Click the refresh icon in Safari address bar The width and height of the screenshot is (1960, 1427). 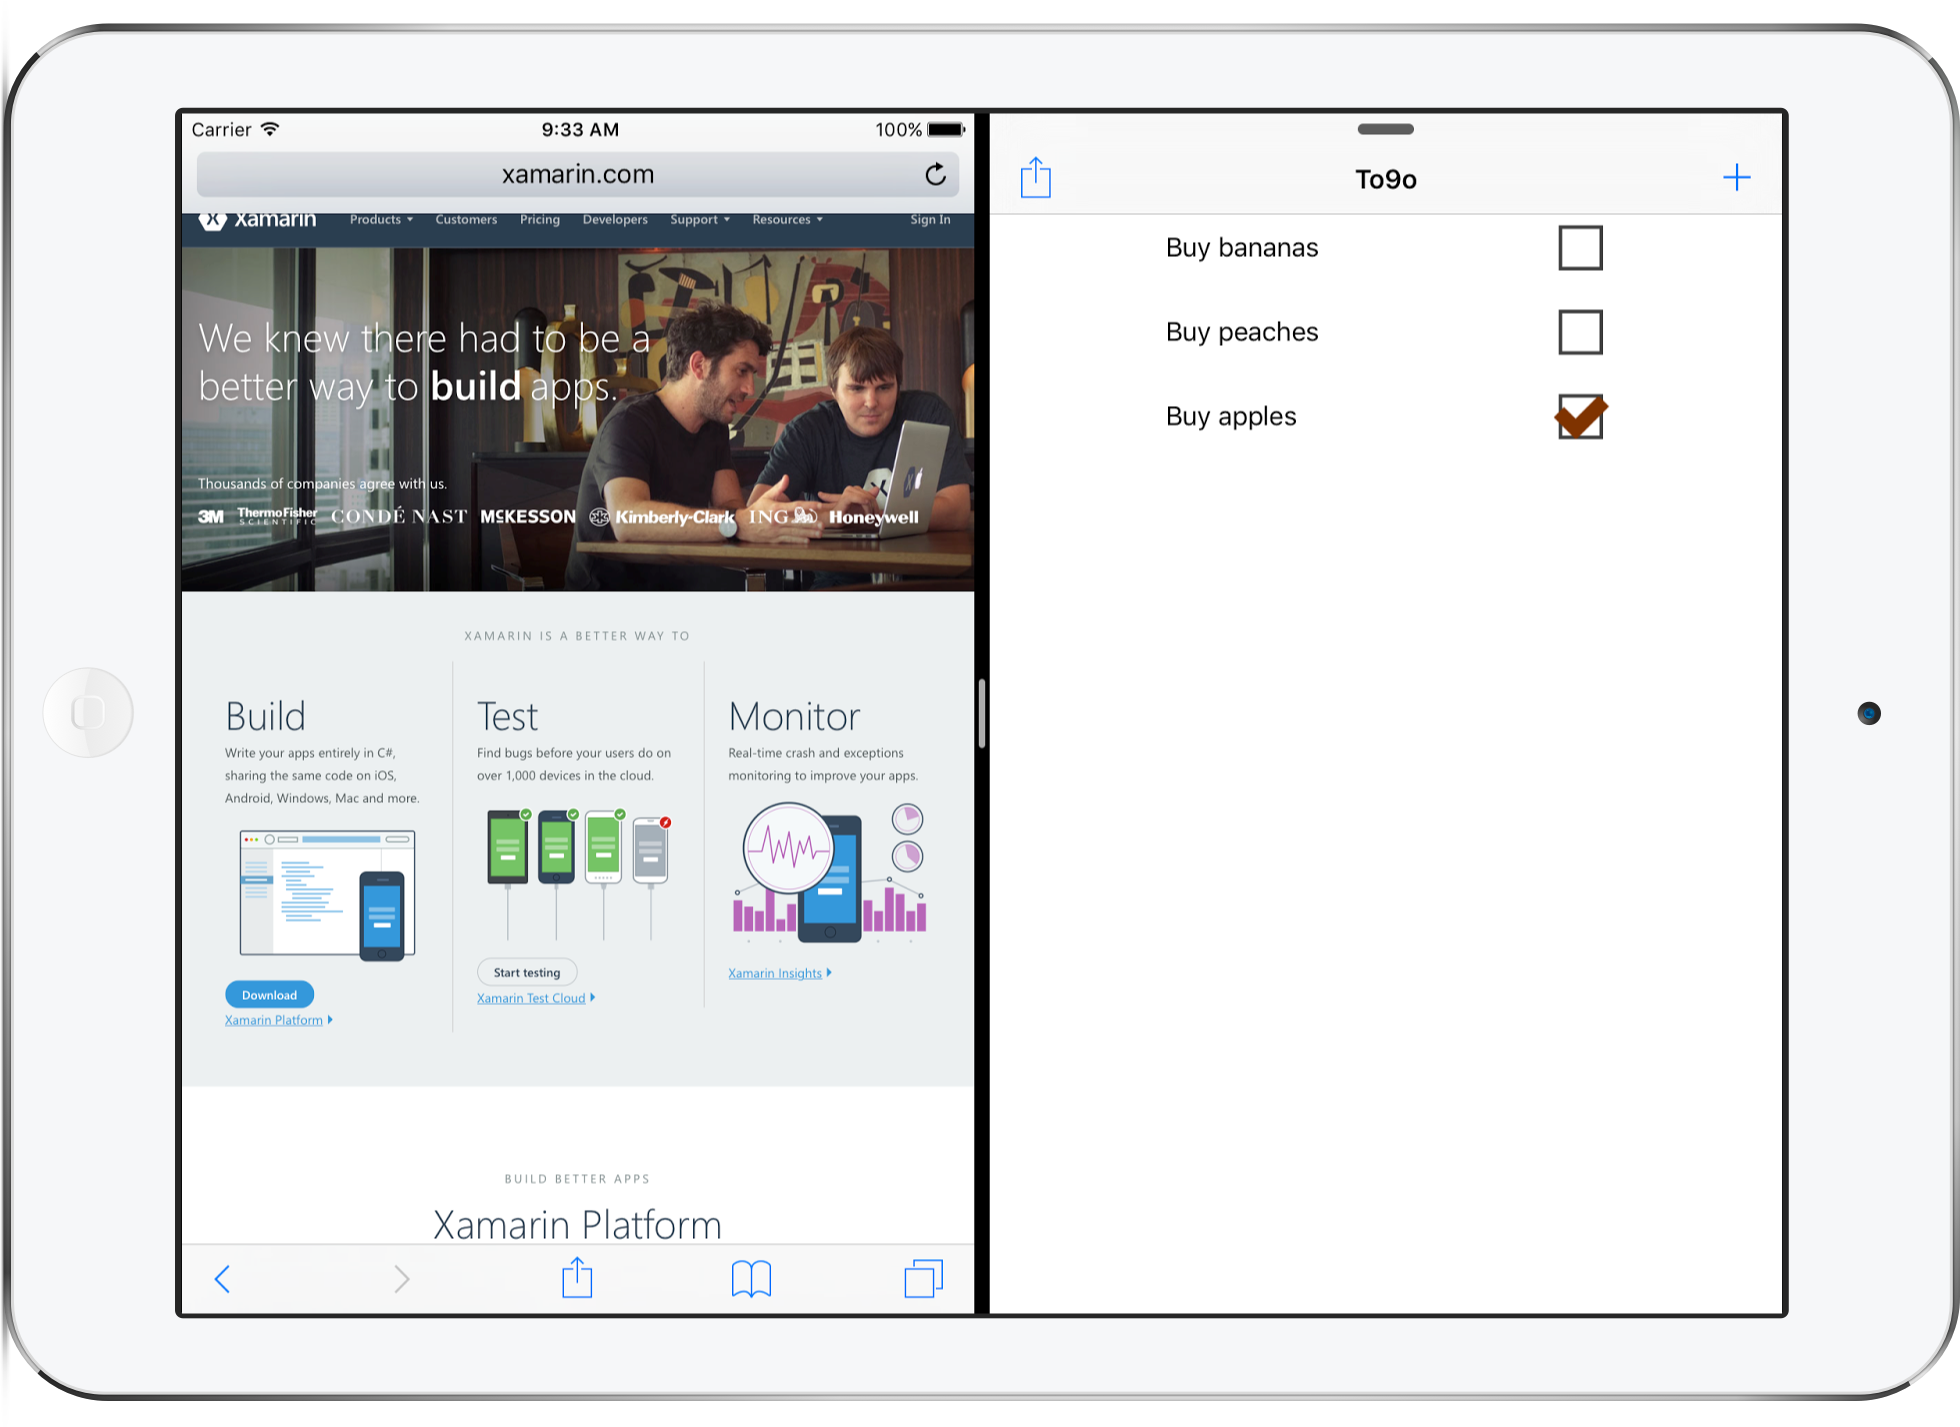pos(943,172)
